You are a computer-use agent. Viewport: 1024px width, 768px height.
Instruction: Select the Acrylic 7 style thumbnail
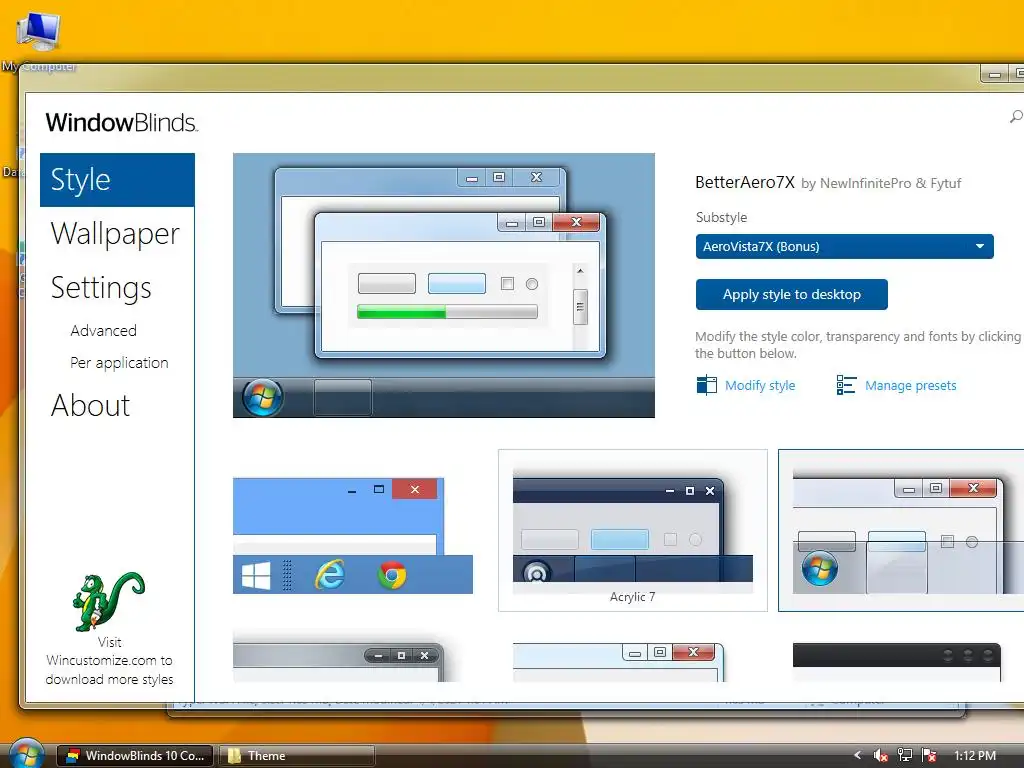pos(632,530)
